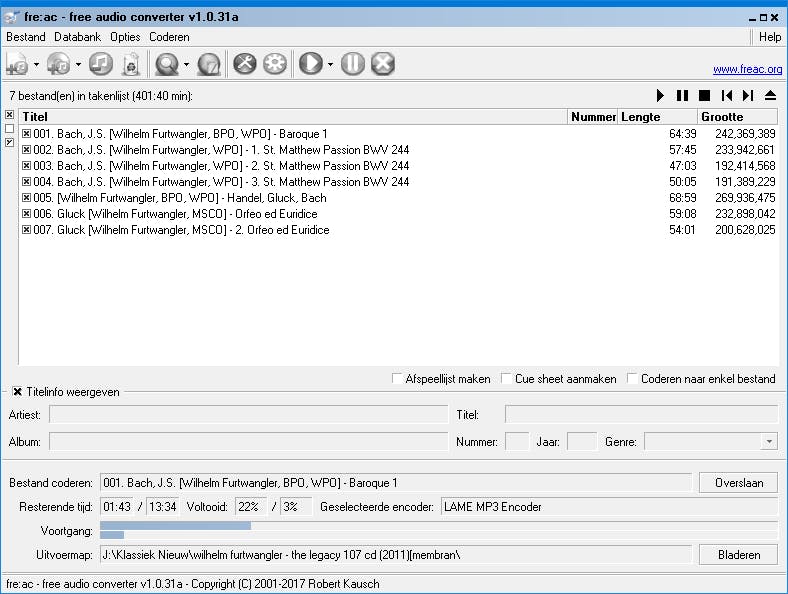The image size is (788, 594).
Task: Open the Bestand menu
Action: click(26, 37)
